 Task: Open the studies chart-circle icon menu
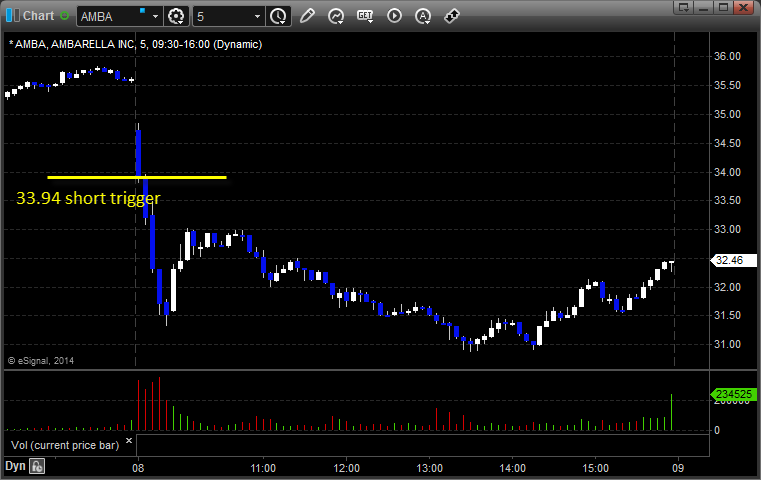336,17
